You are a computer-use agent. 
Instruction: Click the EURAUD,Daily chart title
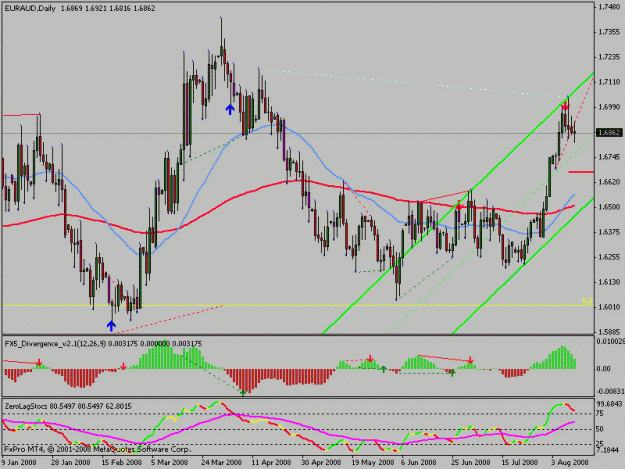[x=30, y=8]
